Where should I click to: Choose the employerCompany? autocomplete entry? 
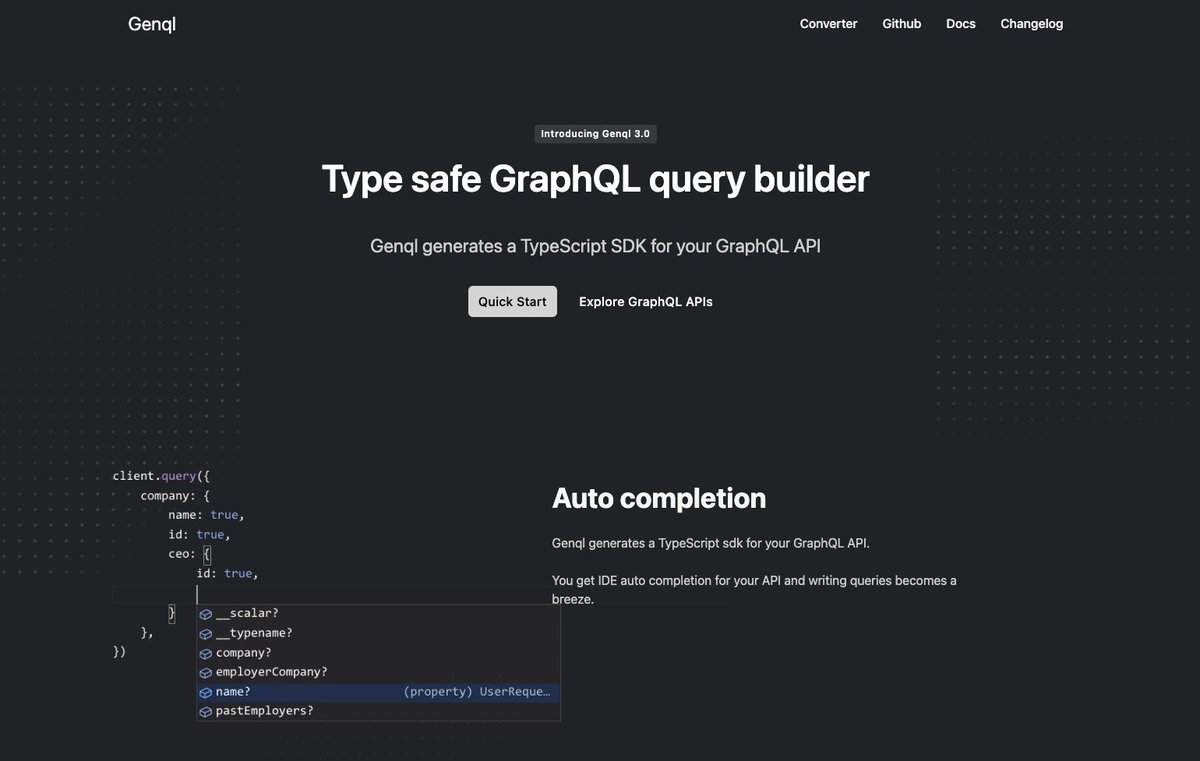coord(272,672)
